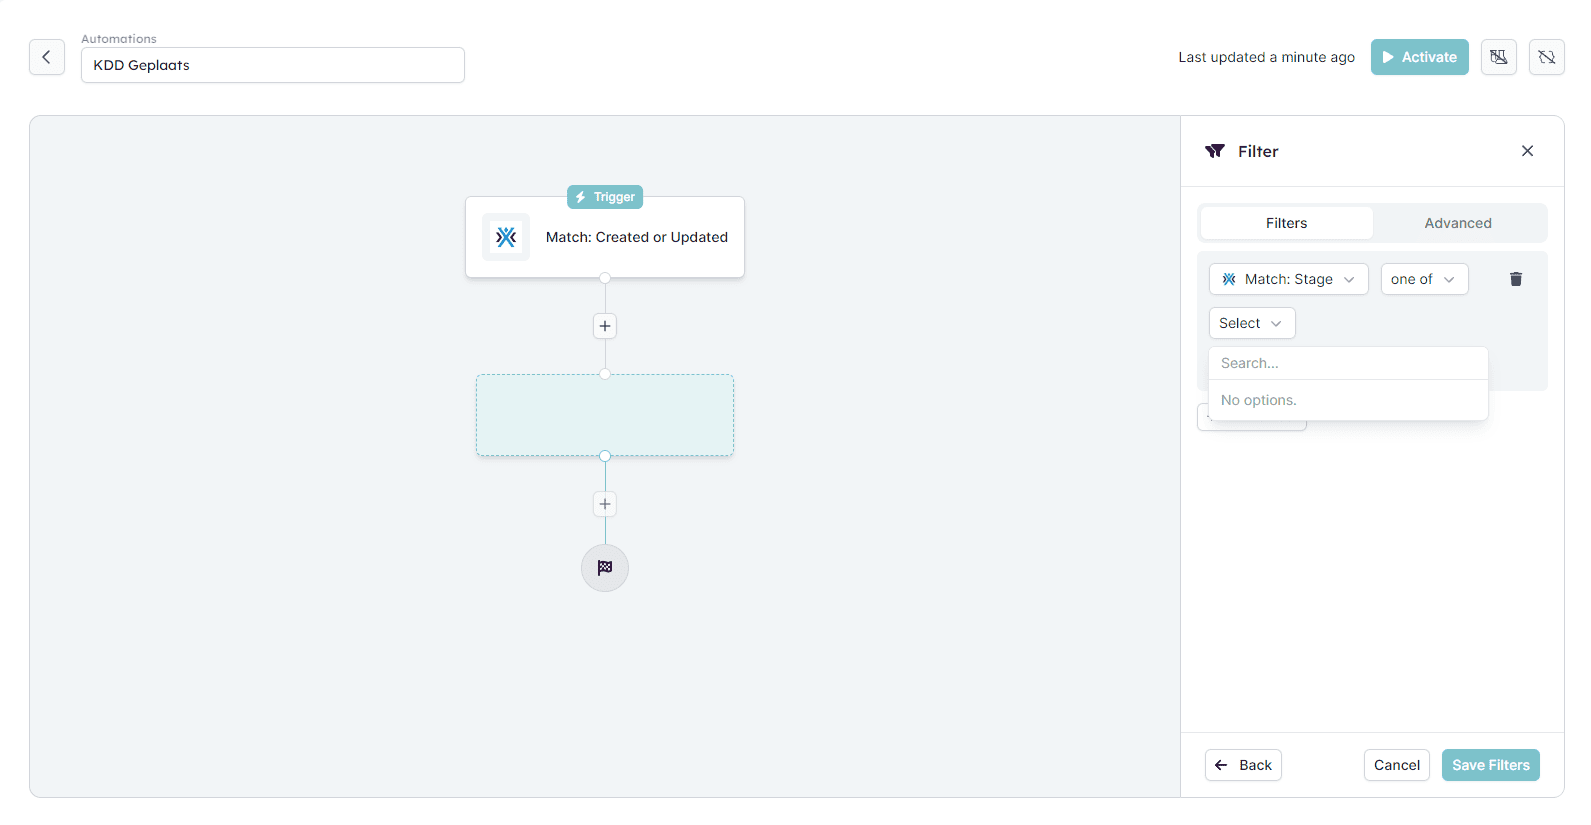Close the Filter panel
The width and height of the screenshot is (1591, 825).
pos(1527,151)
